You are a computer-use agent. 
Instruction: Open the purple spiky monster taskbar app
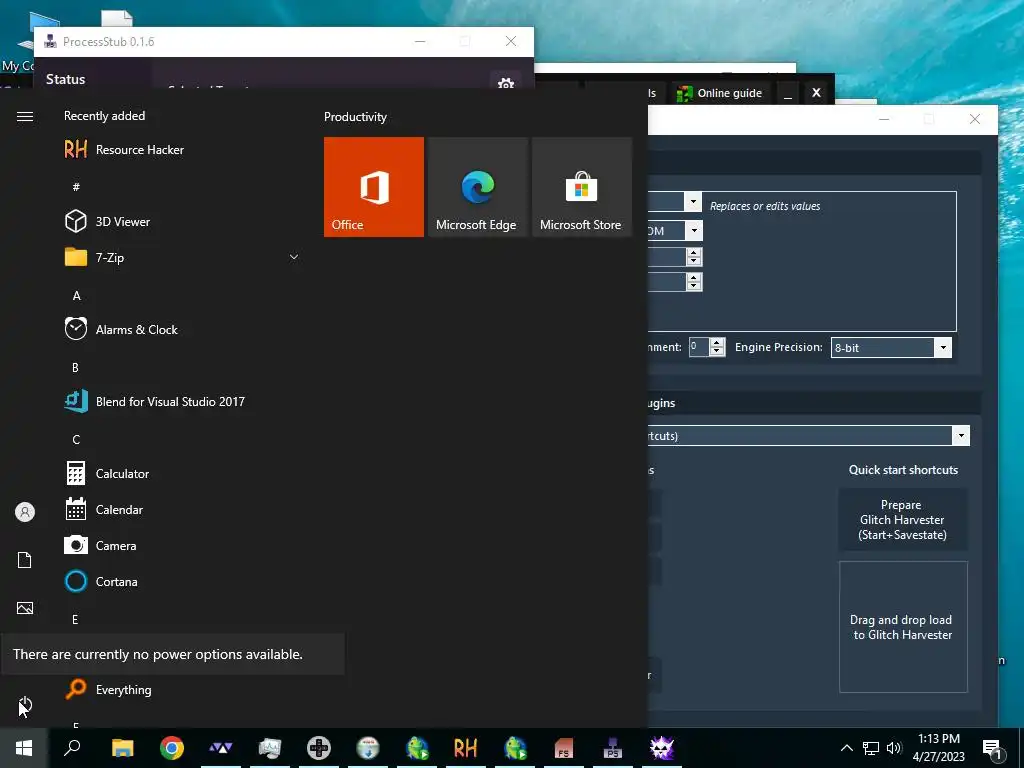coord(662,748)
